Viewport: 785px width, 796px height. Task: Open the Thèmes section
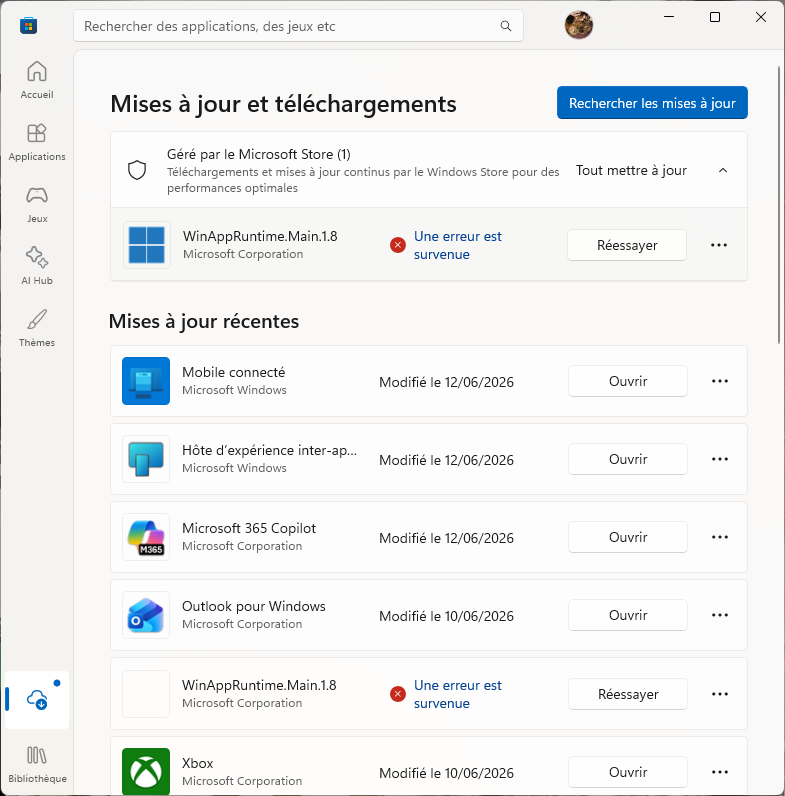[37, 328]
